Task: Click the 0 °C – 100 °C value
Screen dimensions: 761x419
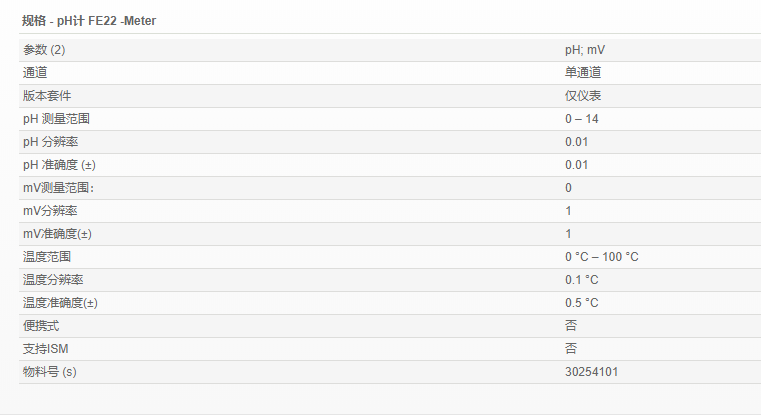Action: pyautogui.click(x=602, y=257)
